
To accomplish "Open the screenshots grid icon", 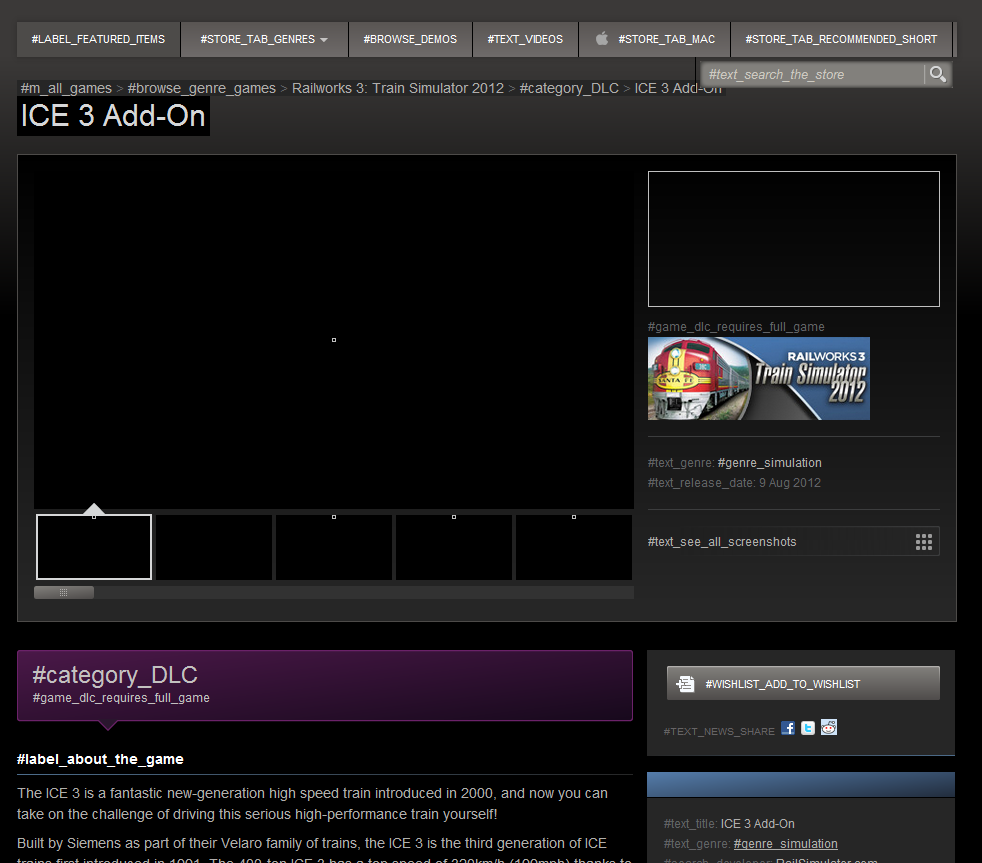I will coord(924,542).
